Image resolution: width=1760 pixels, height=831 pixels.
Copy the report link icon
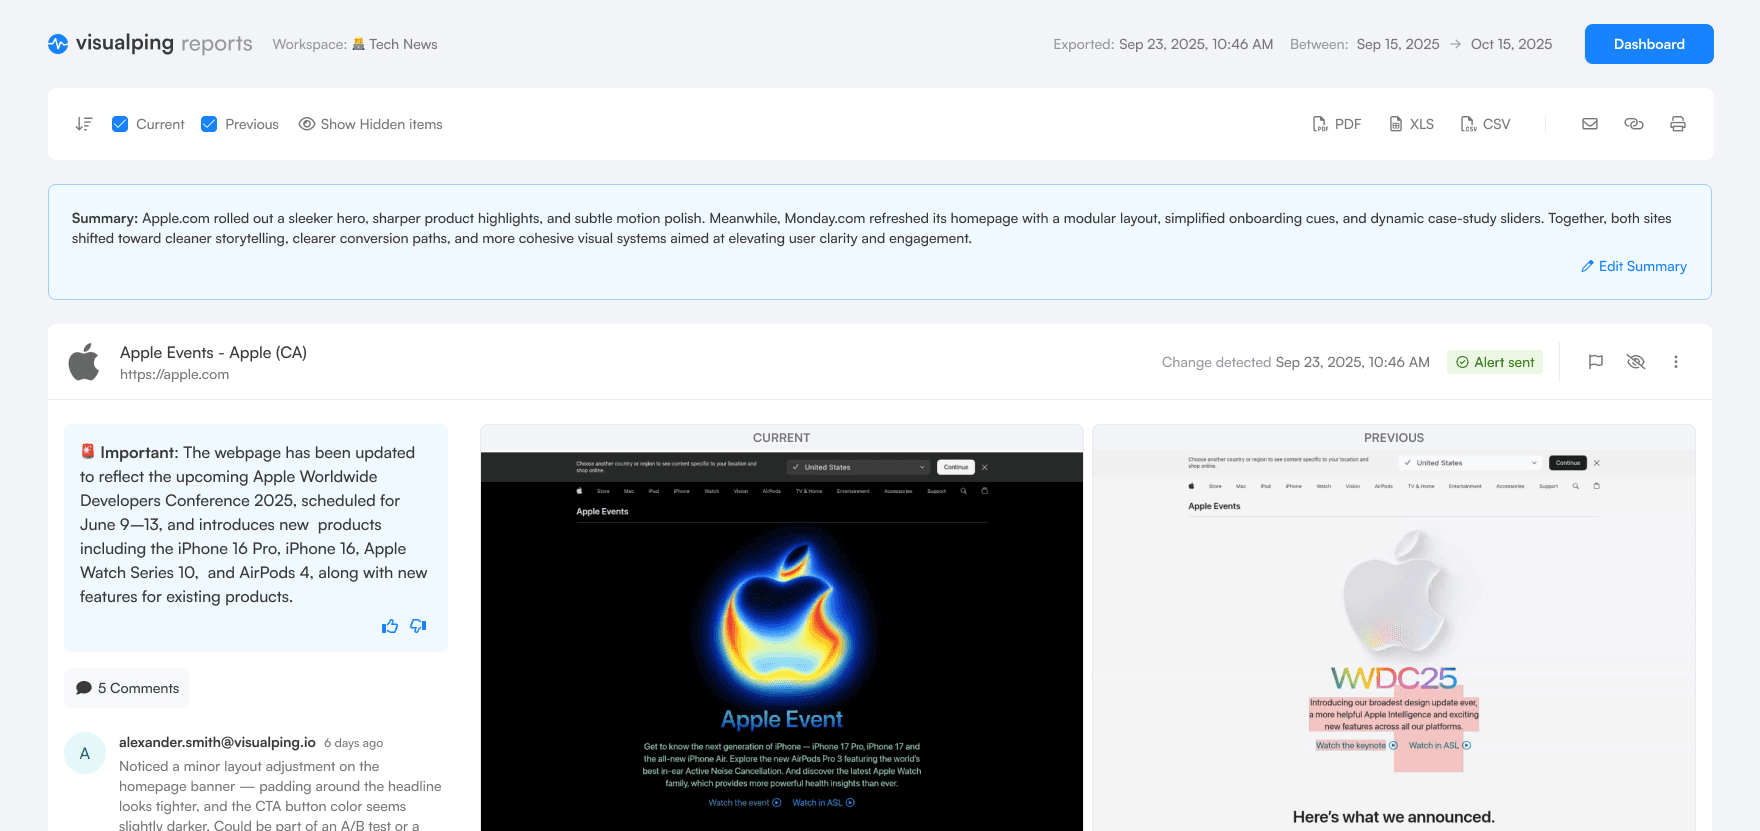(x=1634, y=124)
